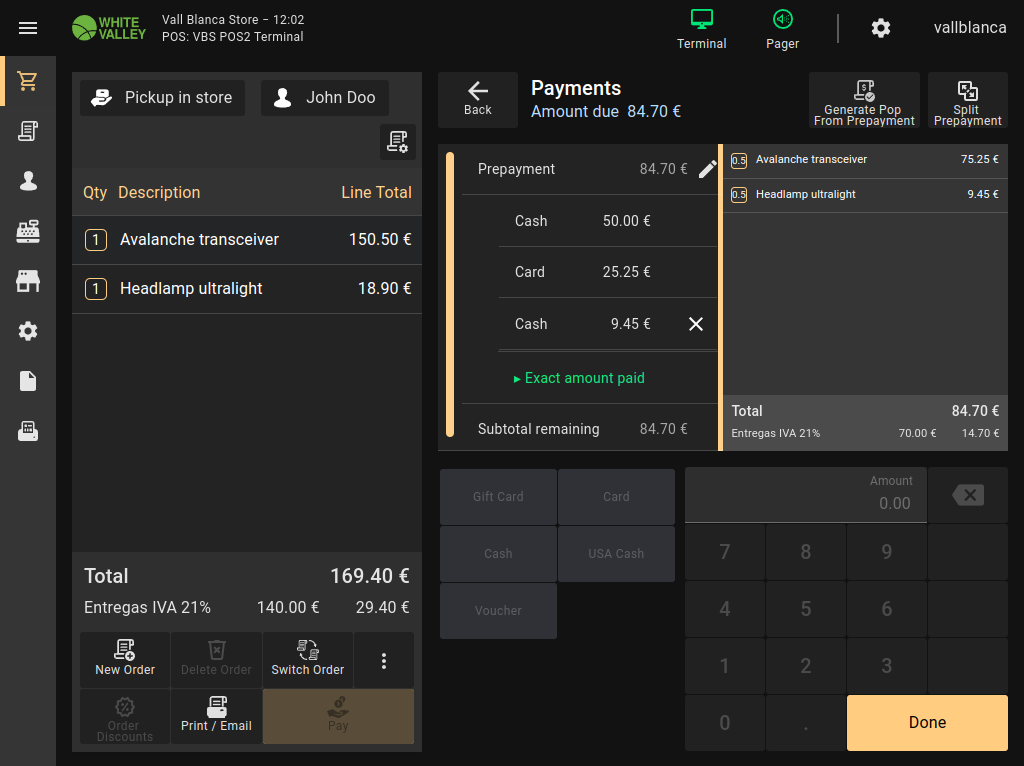Open the Terminal status indicator
The height and width of the screenshot is (766, 1024).
(701, 29)
